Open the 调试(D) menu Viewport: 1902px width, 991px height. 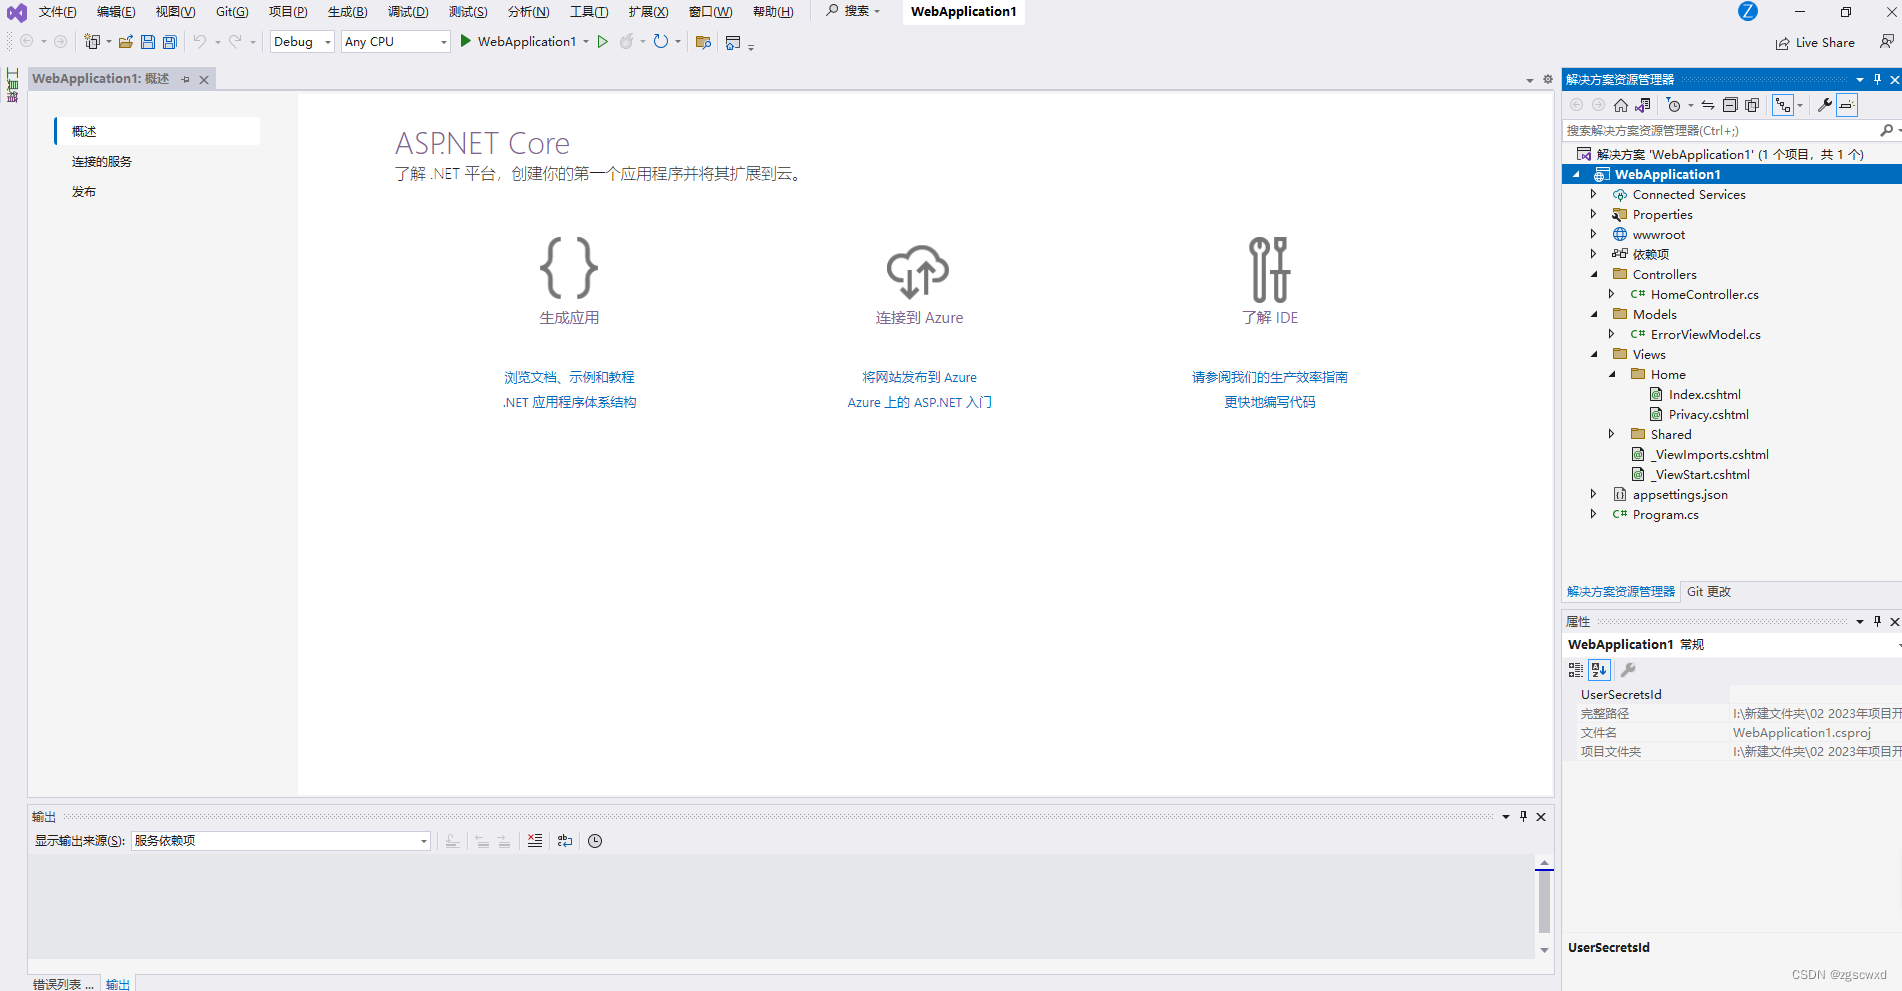pos(408,12)
